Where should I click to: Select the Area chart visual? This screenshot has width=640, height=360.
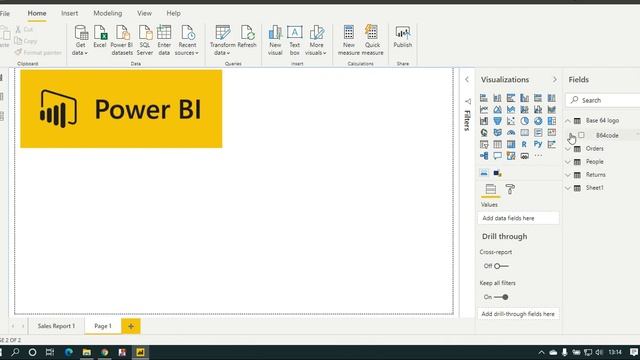[497, 109]
